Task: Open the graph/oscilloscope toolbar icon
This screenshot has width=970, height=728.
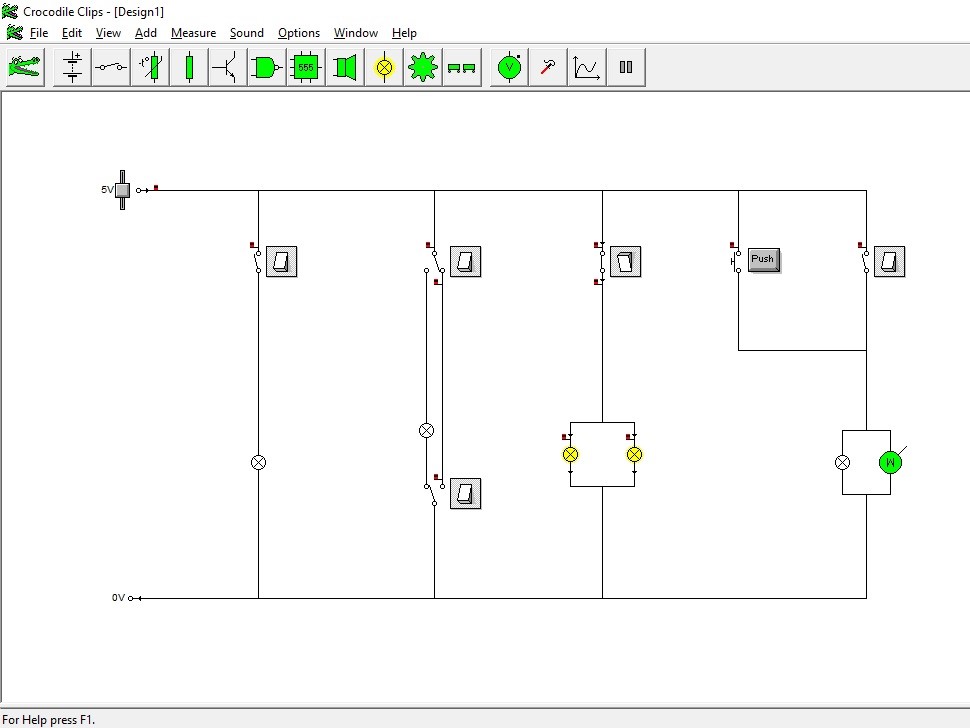Action: pos(586,67)
